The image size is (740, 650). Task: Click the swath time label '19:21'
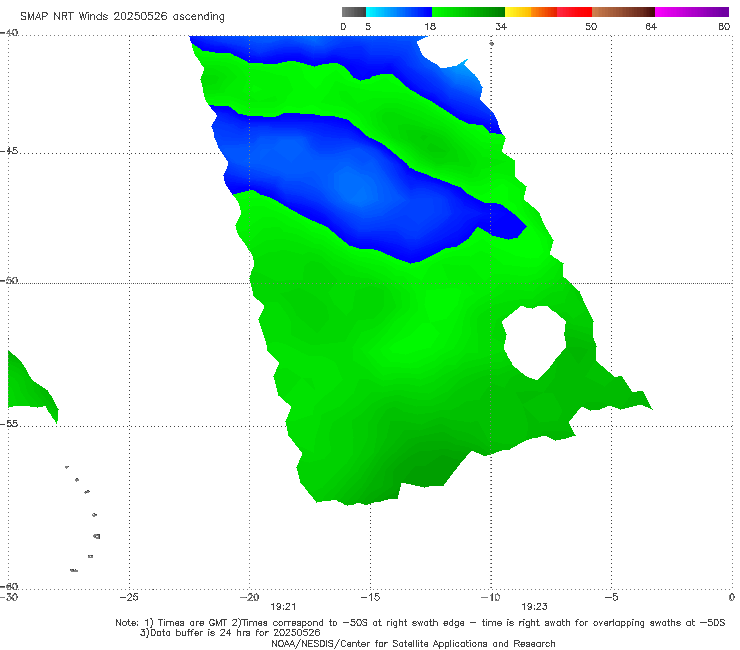click(x=283, y=607)
